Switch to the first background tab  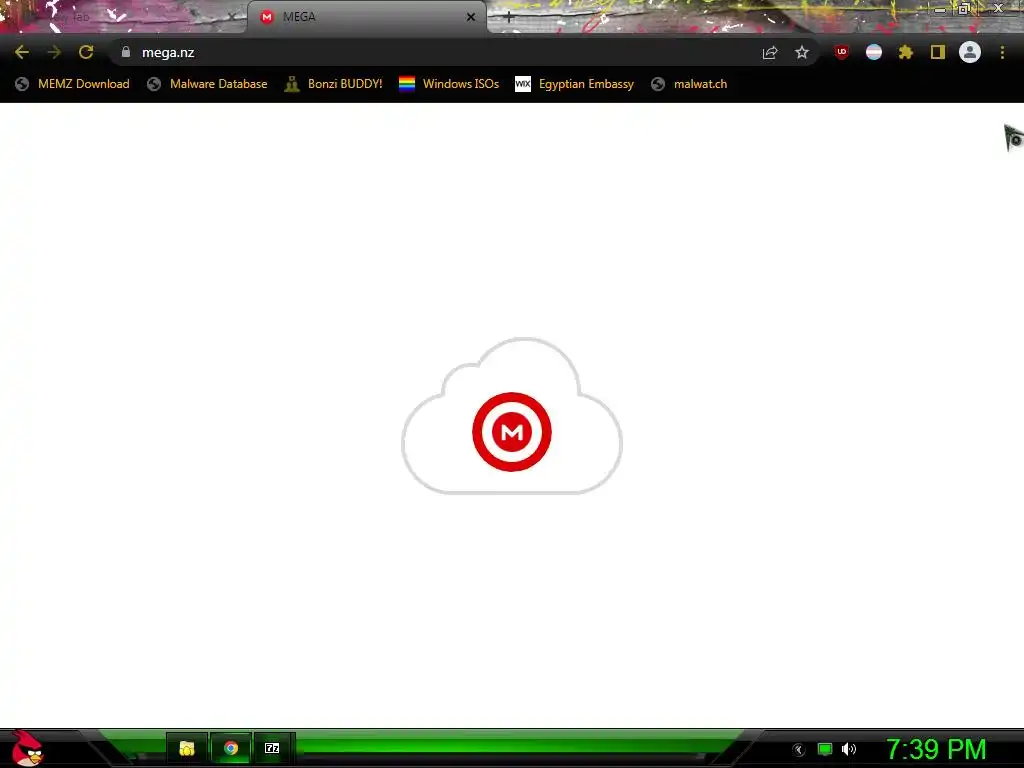[124, 17]
